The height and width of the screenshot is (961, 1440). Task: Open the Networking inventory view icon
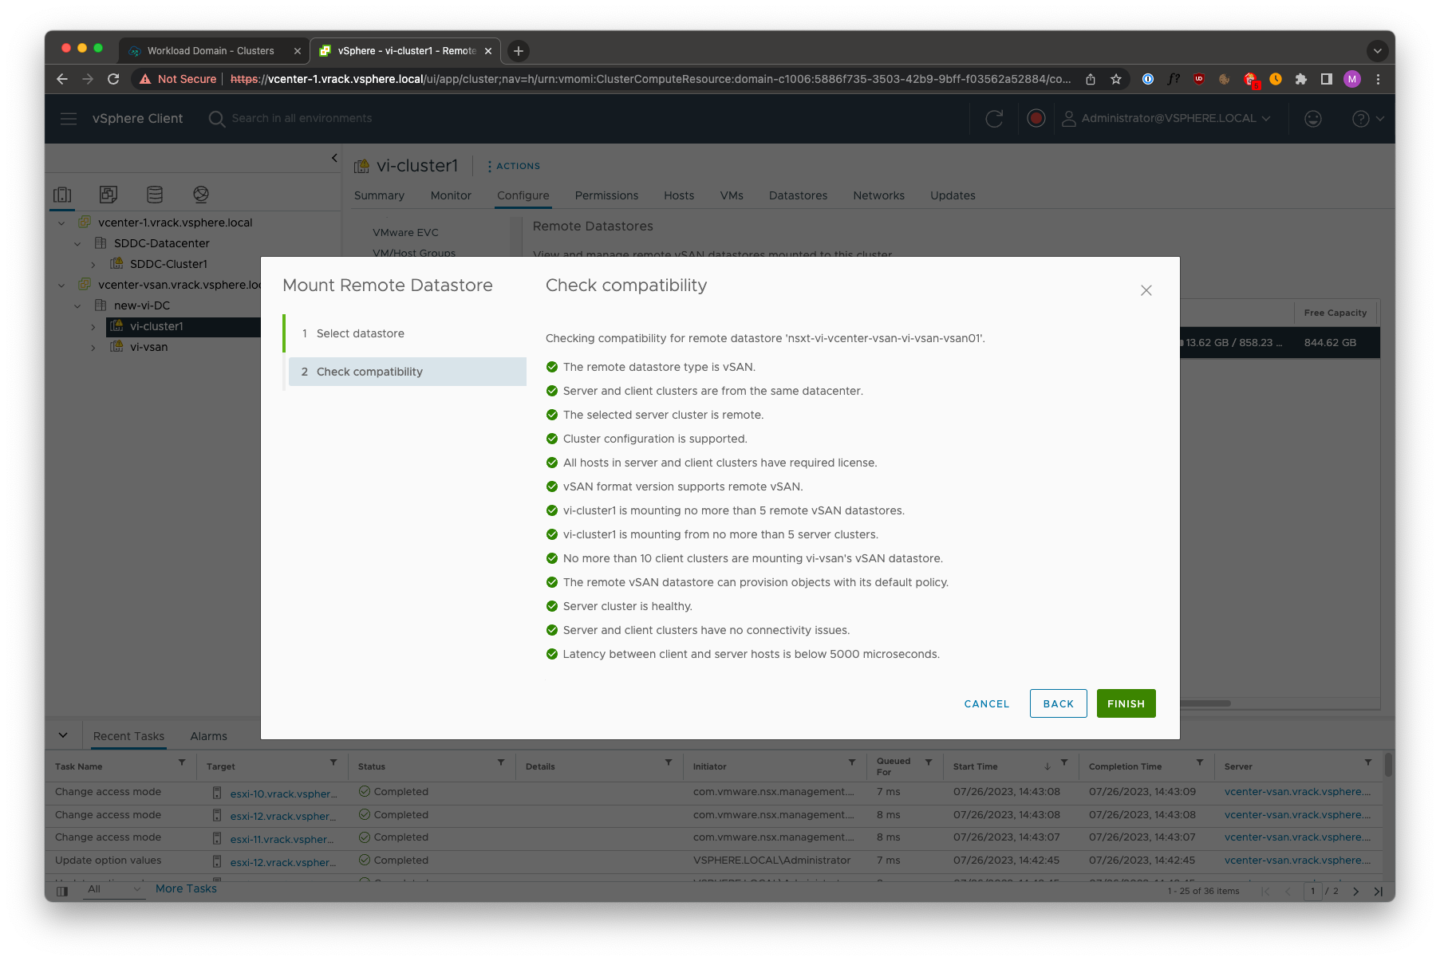coord(199,194)
